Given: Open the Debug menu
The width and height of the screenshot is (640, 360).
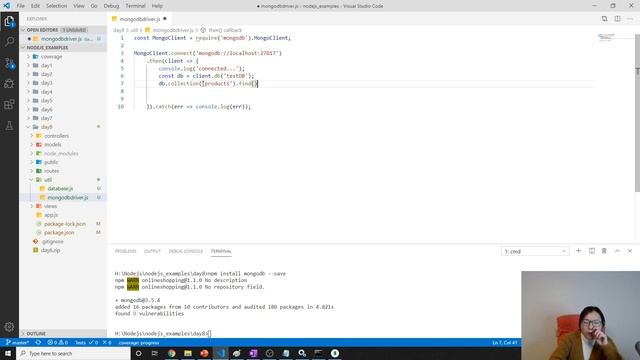Looking at the screenshot, I should pos(111,6).
